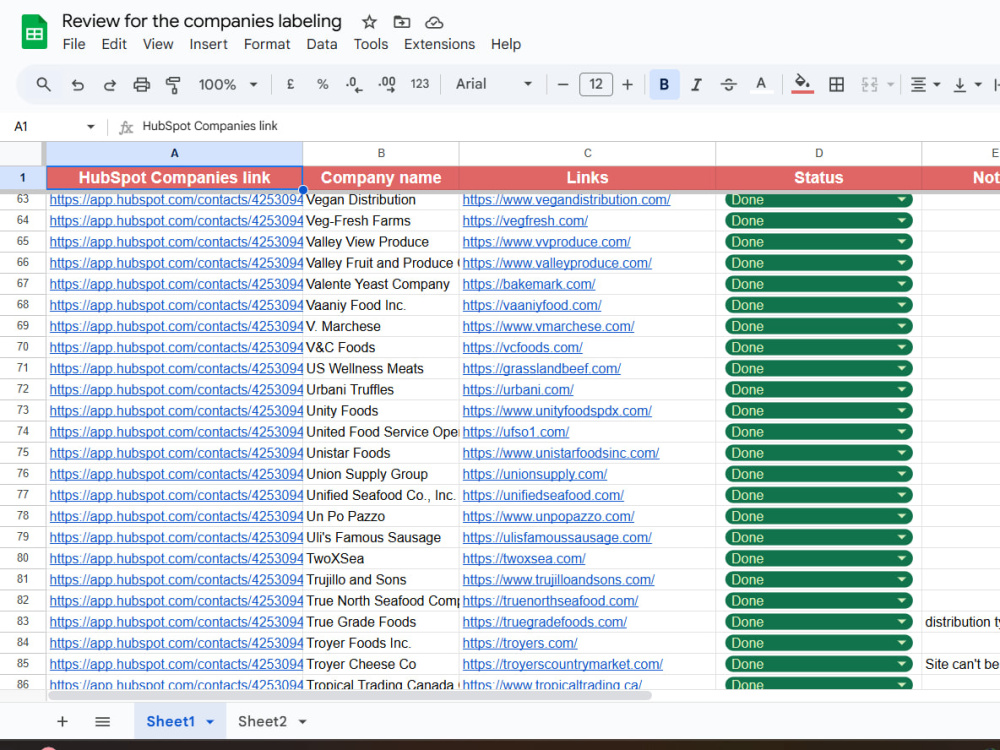Decrease font size with minus button

(x=562, y=84)
